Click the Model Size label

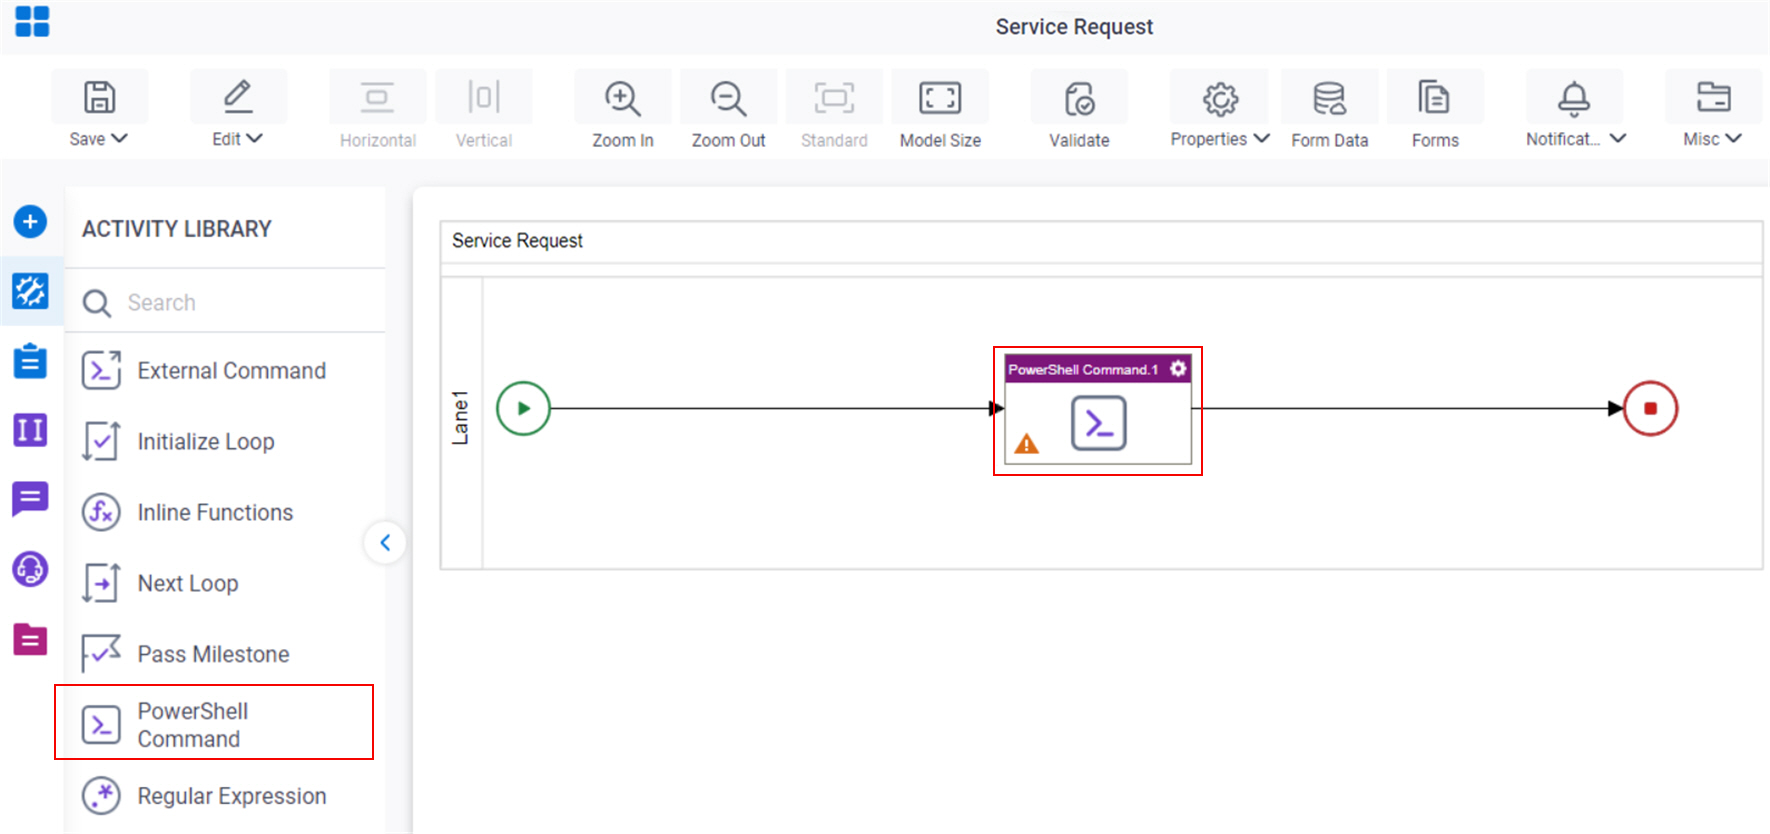coord(940,140)
